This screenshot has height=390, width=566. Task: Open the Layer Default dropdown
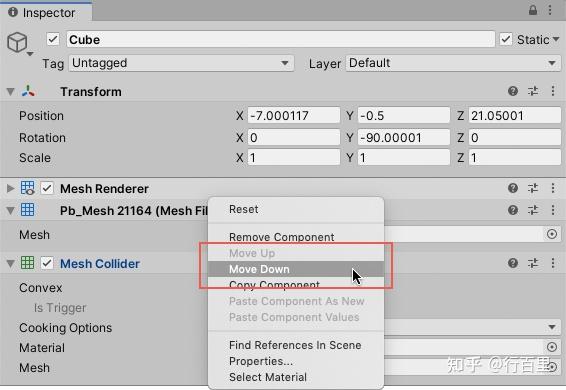(x=453, y=63)
